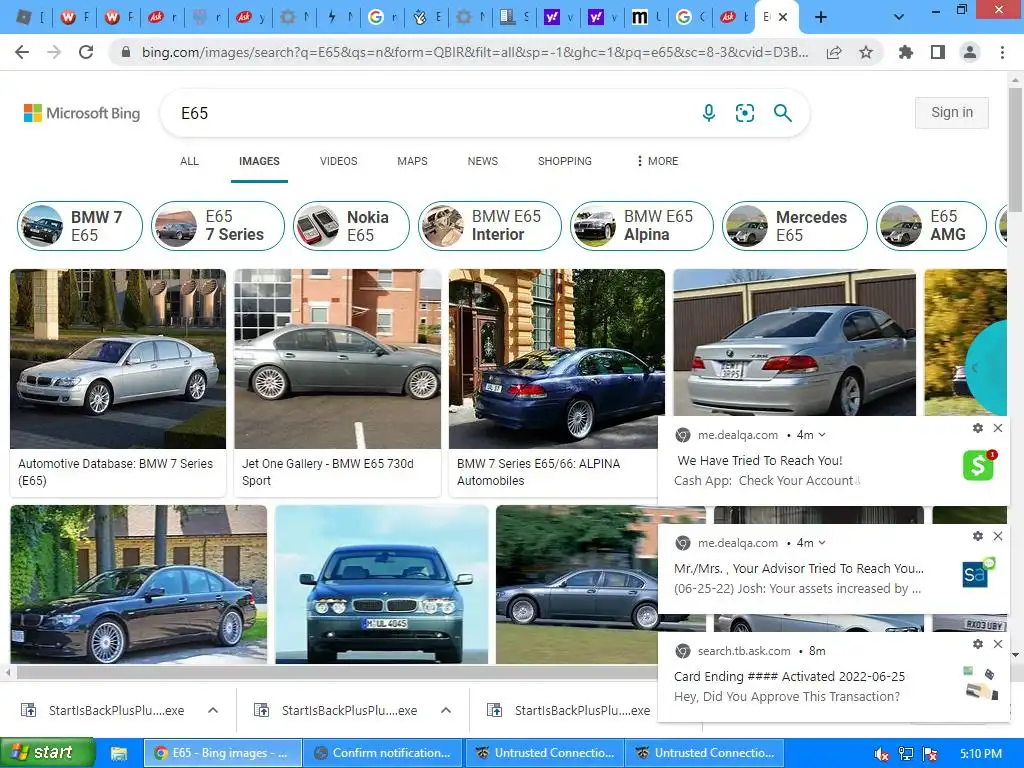
Task: Select the BMW E65 Alpina chip
Action: [x=641, y=226]
